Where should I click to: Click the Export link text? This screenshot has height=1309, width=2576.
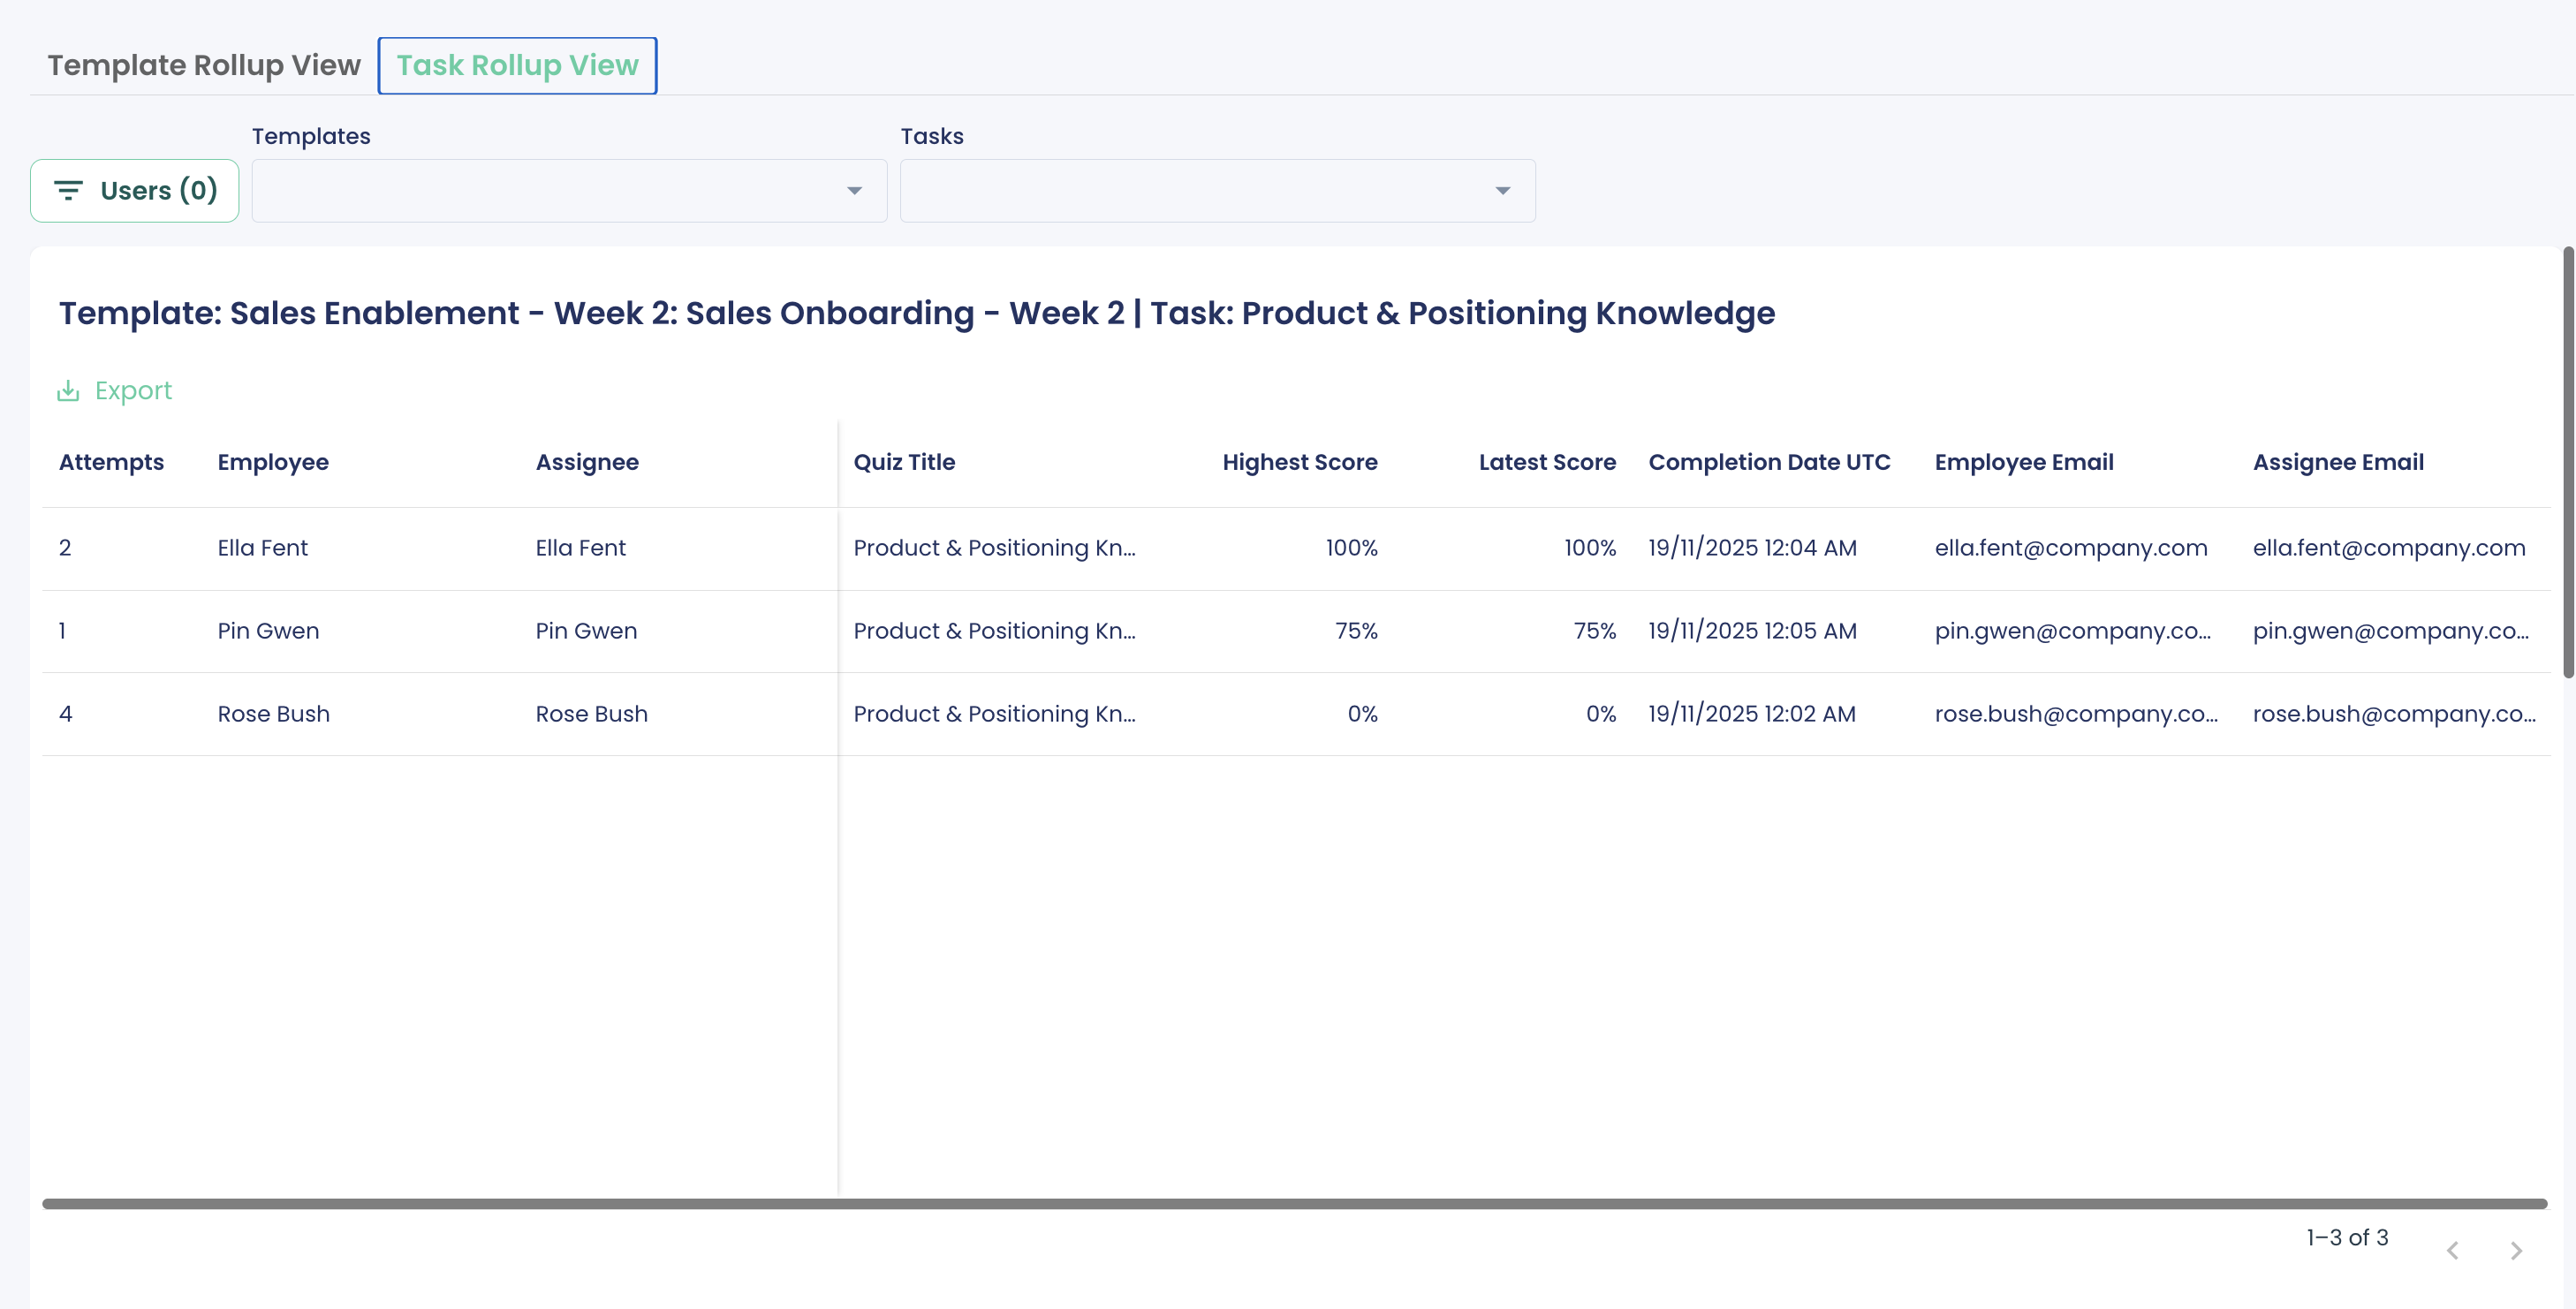pyautogui.click(x=133, y=391)
